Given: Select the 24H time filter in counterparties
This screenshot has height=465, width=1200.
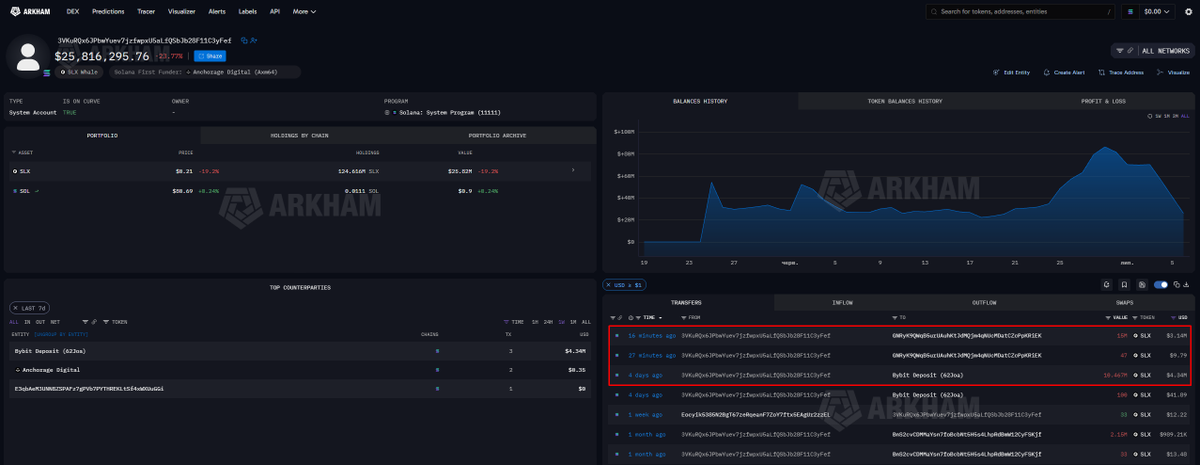Looking at the screenshot, I should coord(548,322).
